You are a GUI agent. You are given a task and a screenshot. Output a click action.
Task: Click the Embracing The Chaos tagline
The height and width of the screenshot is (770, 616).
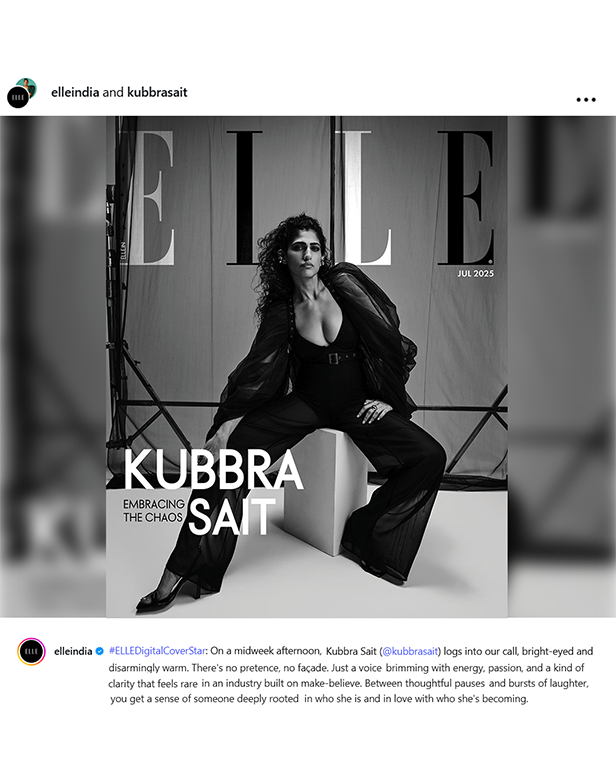(x=154, y=511)
